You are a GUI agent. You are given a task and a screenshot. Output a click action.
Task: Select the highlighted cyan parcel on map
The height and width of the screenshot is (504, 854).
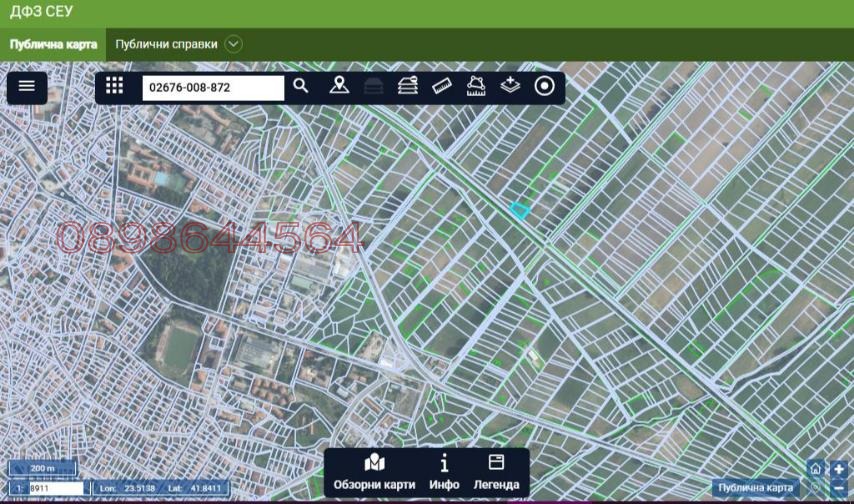[x=519, y=210]
